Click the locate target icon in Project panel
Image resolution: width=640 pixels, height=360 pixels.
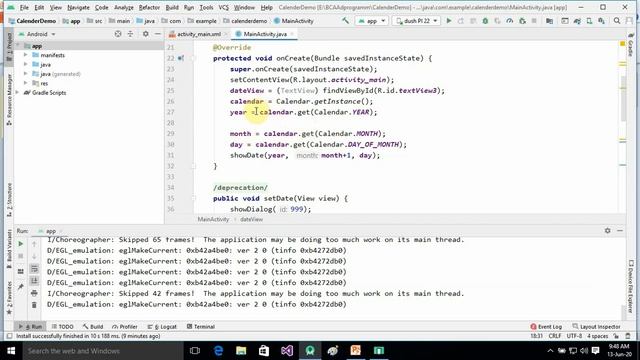tap(118, 34)
